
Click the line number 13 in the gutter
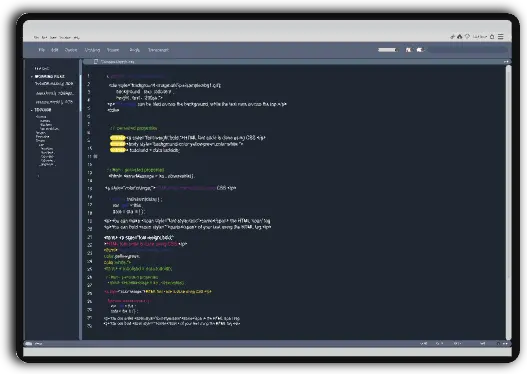coord(90,173)
